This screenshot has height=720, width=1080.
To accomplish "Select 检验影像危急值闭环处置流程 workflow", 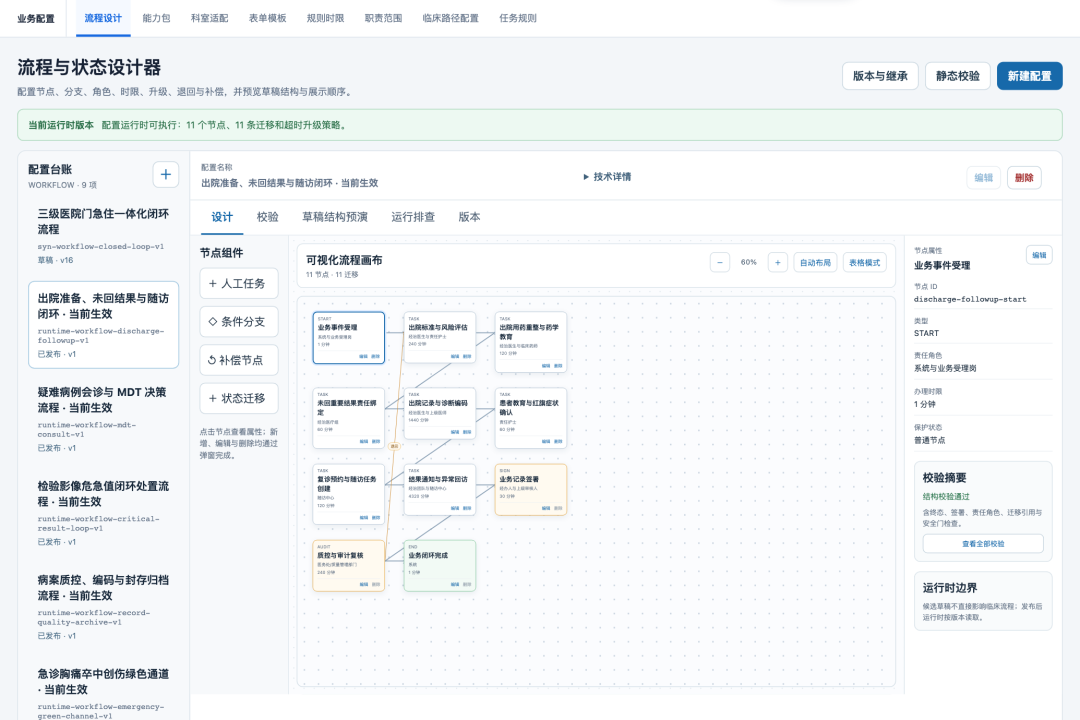I will pyautogui.click(x=103, y=513).
